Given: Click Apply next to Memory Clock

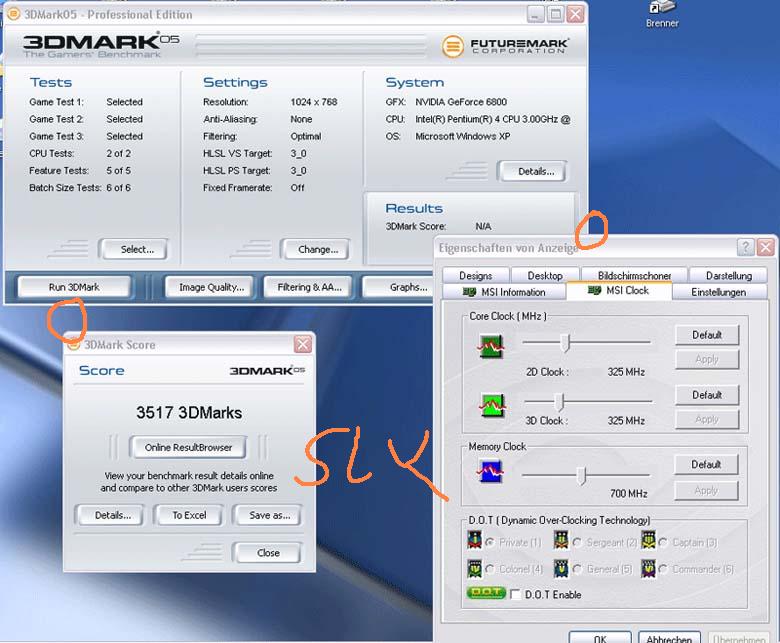Looking at the screenshot, I should tap(706, 491).
